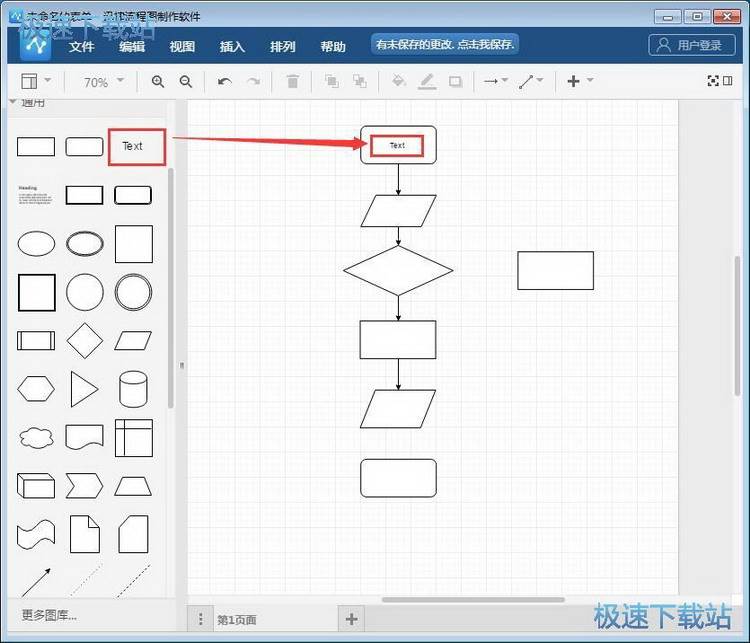
Task: Select the 3D cube shape in palette
Action: [36, 486]
